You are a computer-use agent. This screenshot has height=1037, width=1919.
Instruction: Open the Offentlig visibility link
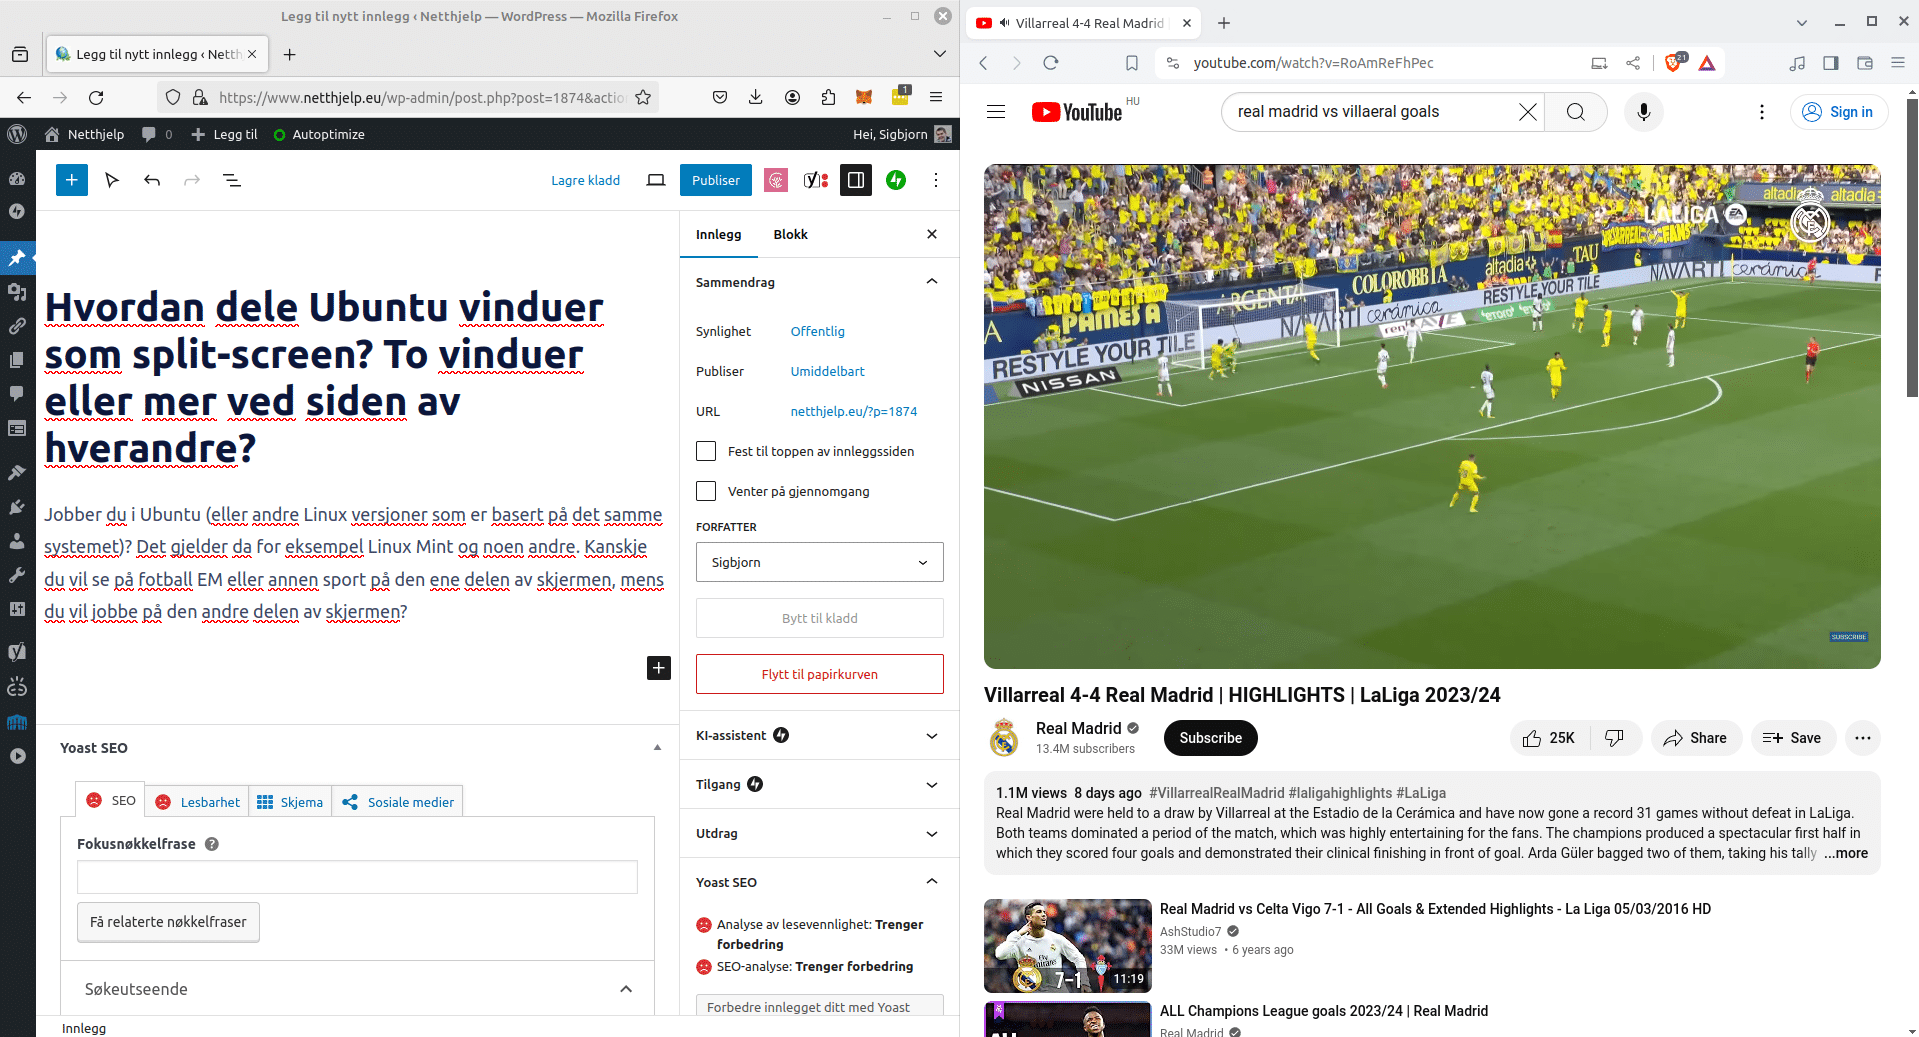pos(818,331)
